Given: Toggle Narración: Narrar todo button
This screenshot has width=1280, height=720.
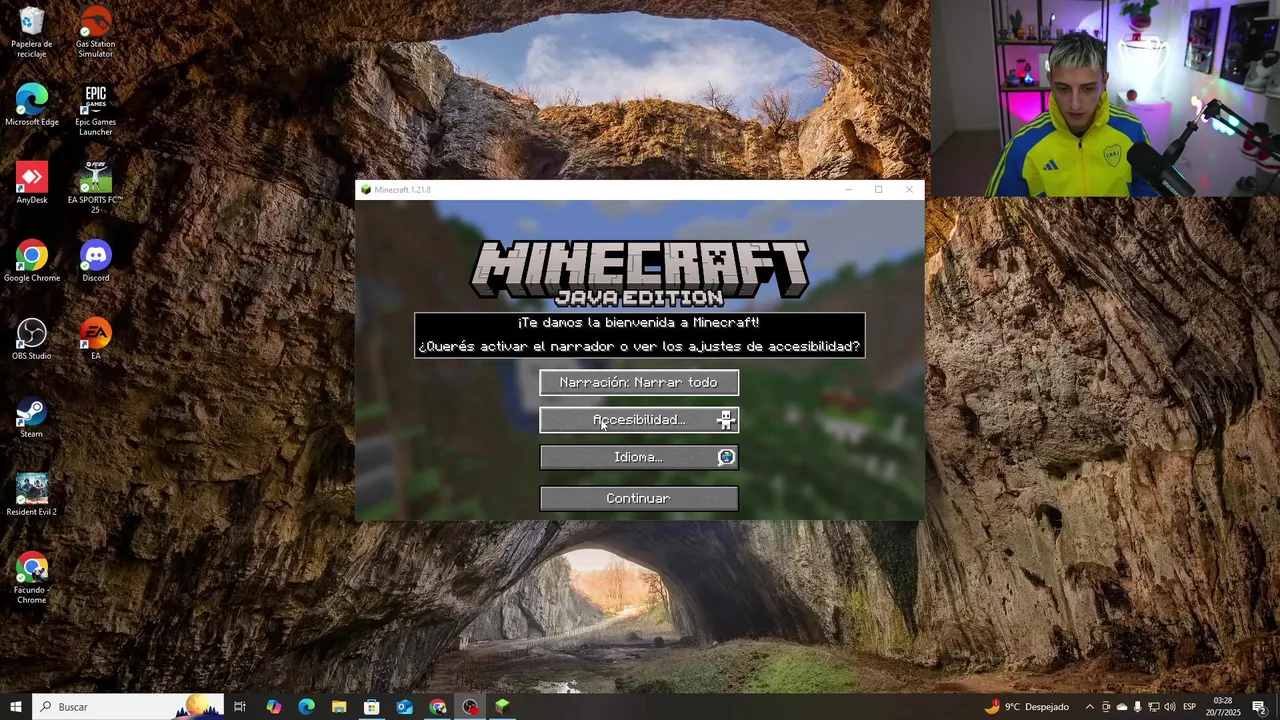Looking at the screenshot, I should pos(639,382).
